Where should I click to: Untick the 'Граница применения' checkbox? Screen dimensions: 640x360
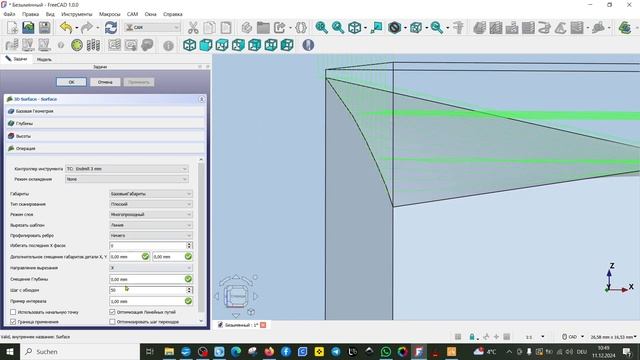pyautogui.click(x=13, y=322)
